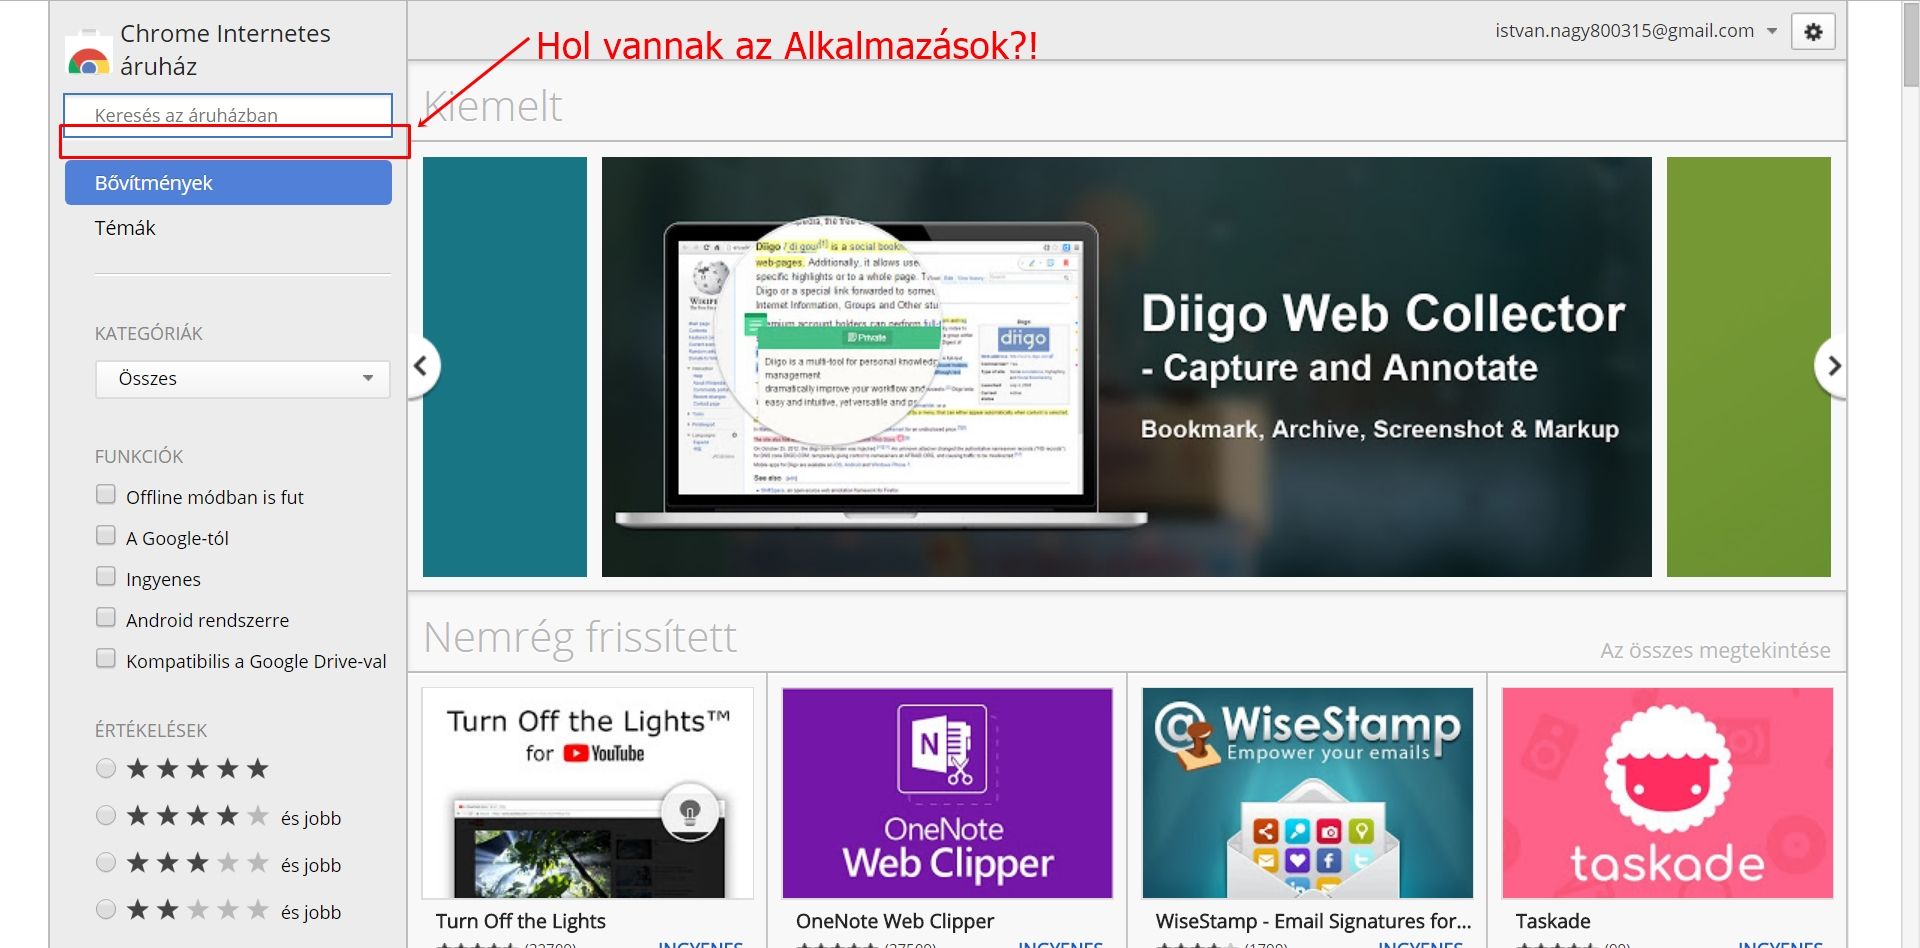Click the Taskade title text
Viewport: 1920px width, 948px height.
pyautogui.click(x=1553, y=921)
